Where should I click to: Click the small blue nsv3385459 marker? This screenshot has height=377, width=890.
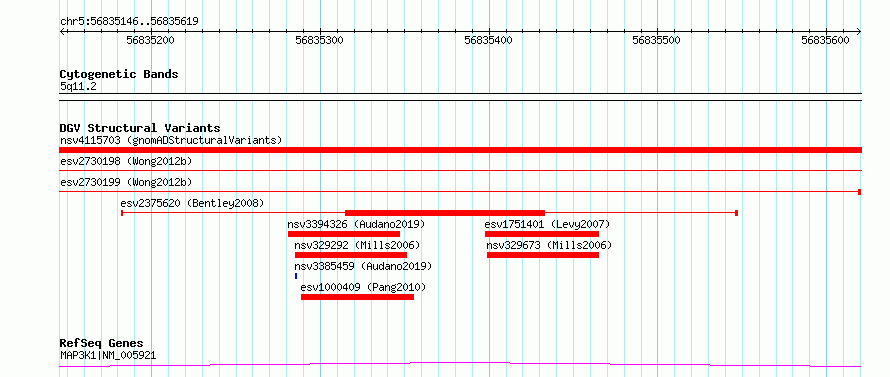[296, 276]
